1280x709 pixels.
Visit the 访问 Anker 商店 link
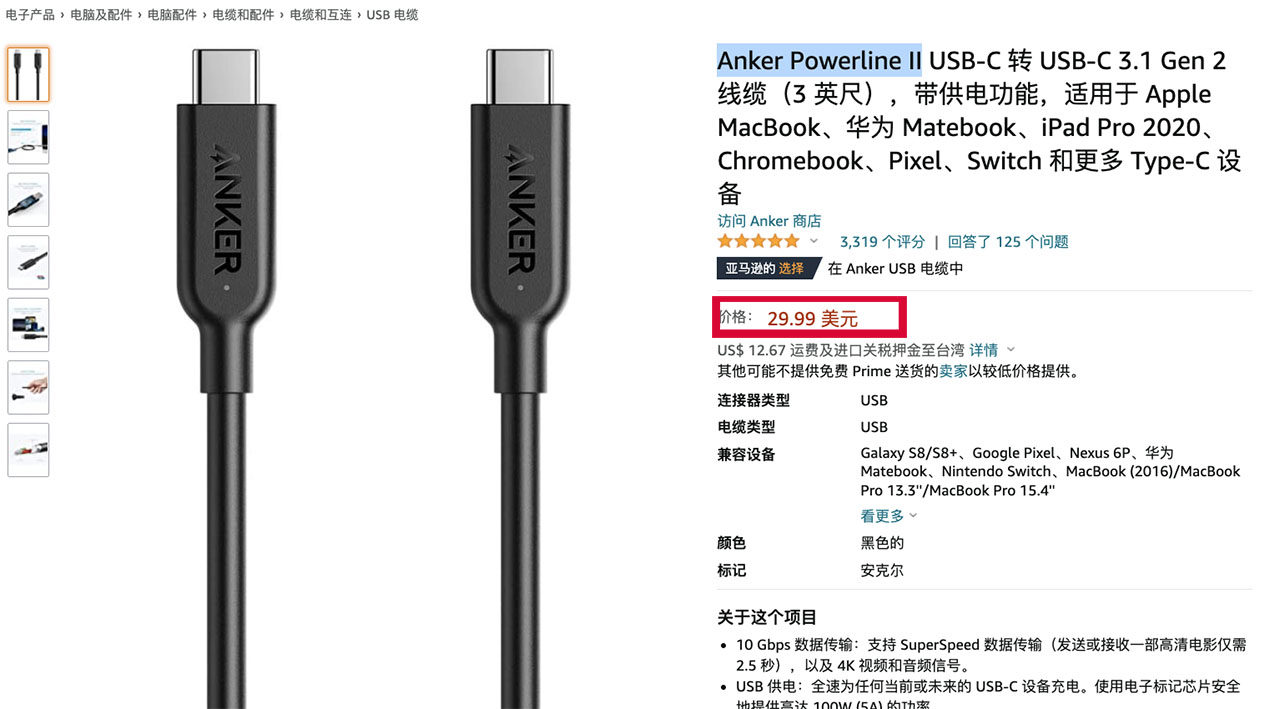coord(769,221)
